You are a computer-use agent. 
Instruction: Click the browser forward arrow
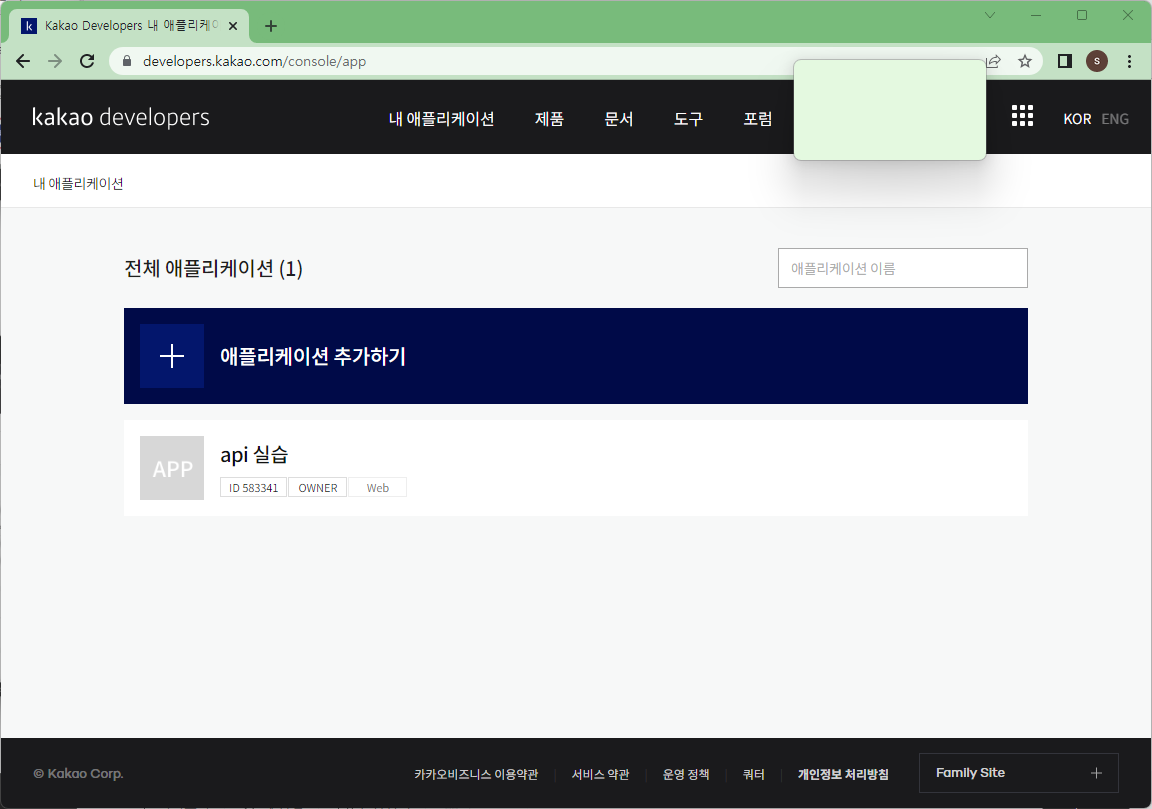55,61
